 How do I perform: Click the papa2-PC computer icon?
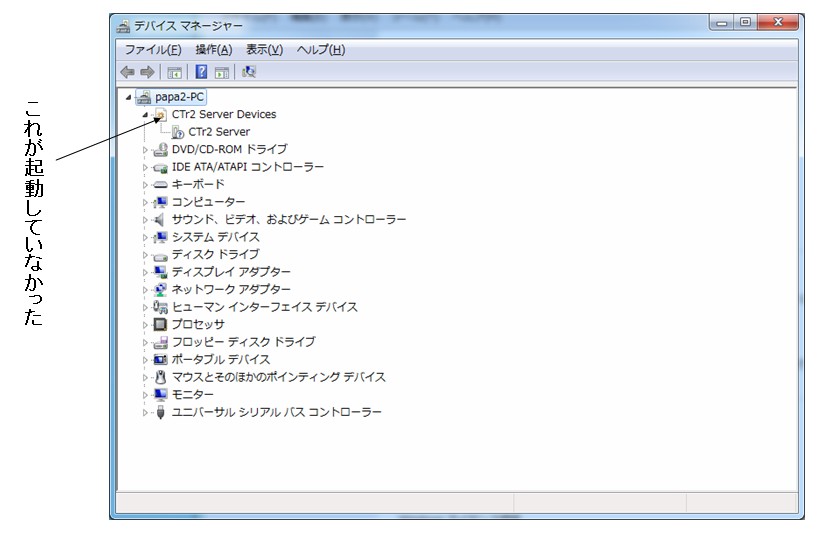pyautogui.click(x=144, y=97)
